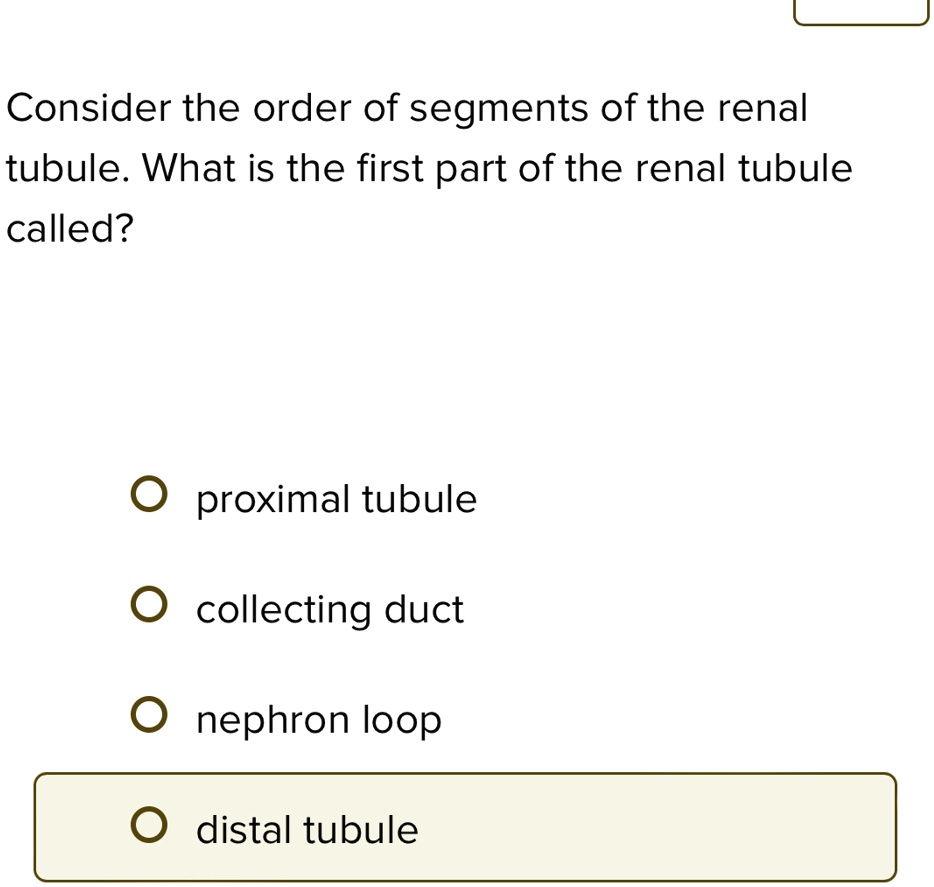Viewport: 934px width, 887px height.
Task: Click the partially visible outlined button
Action: coord(861,8)
